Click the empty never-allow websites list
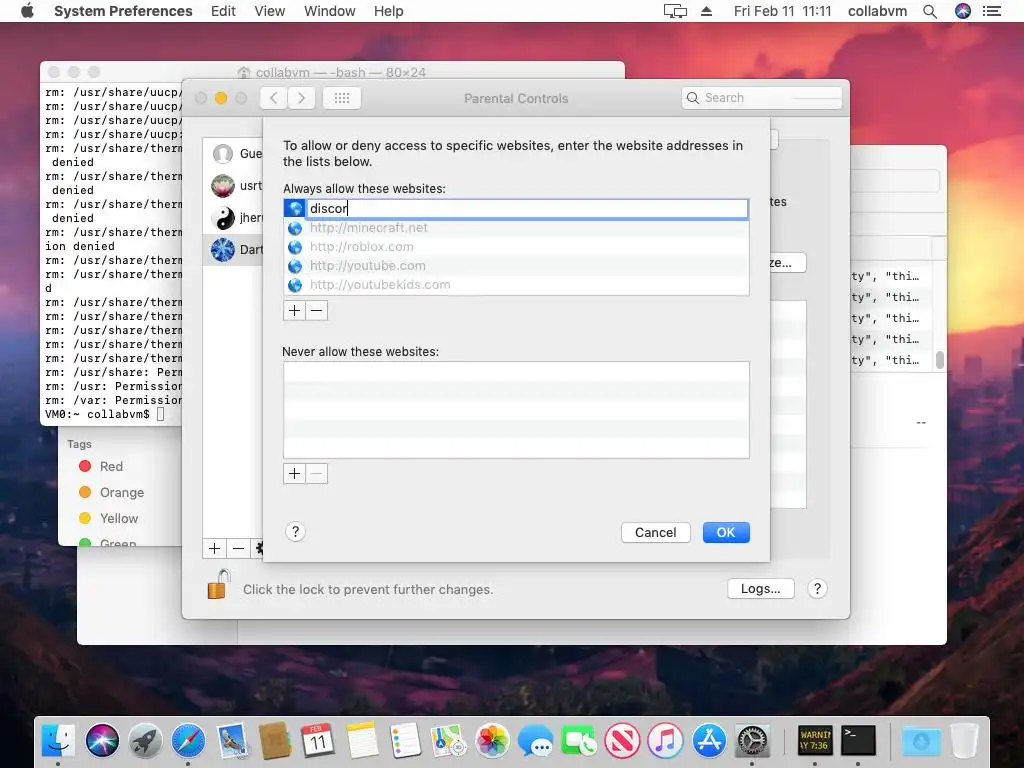 [516, 410]
